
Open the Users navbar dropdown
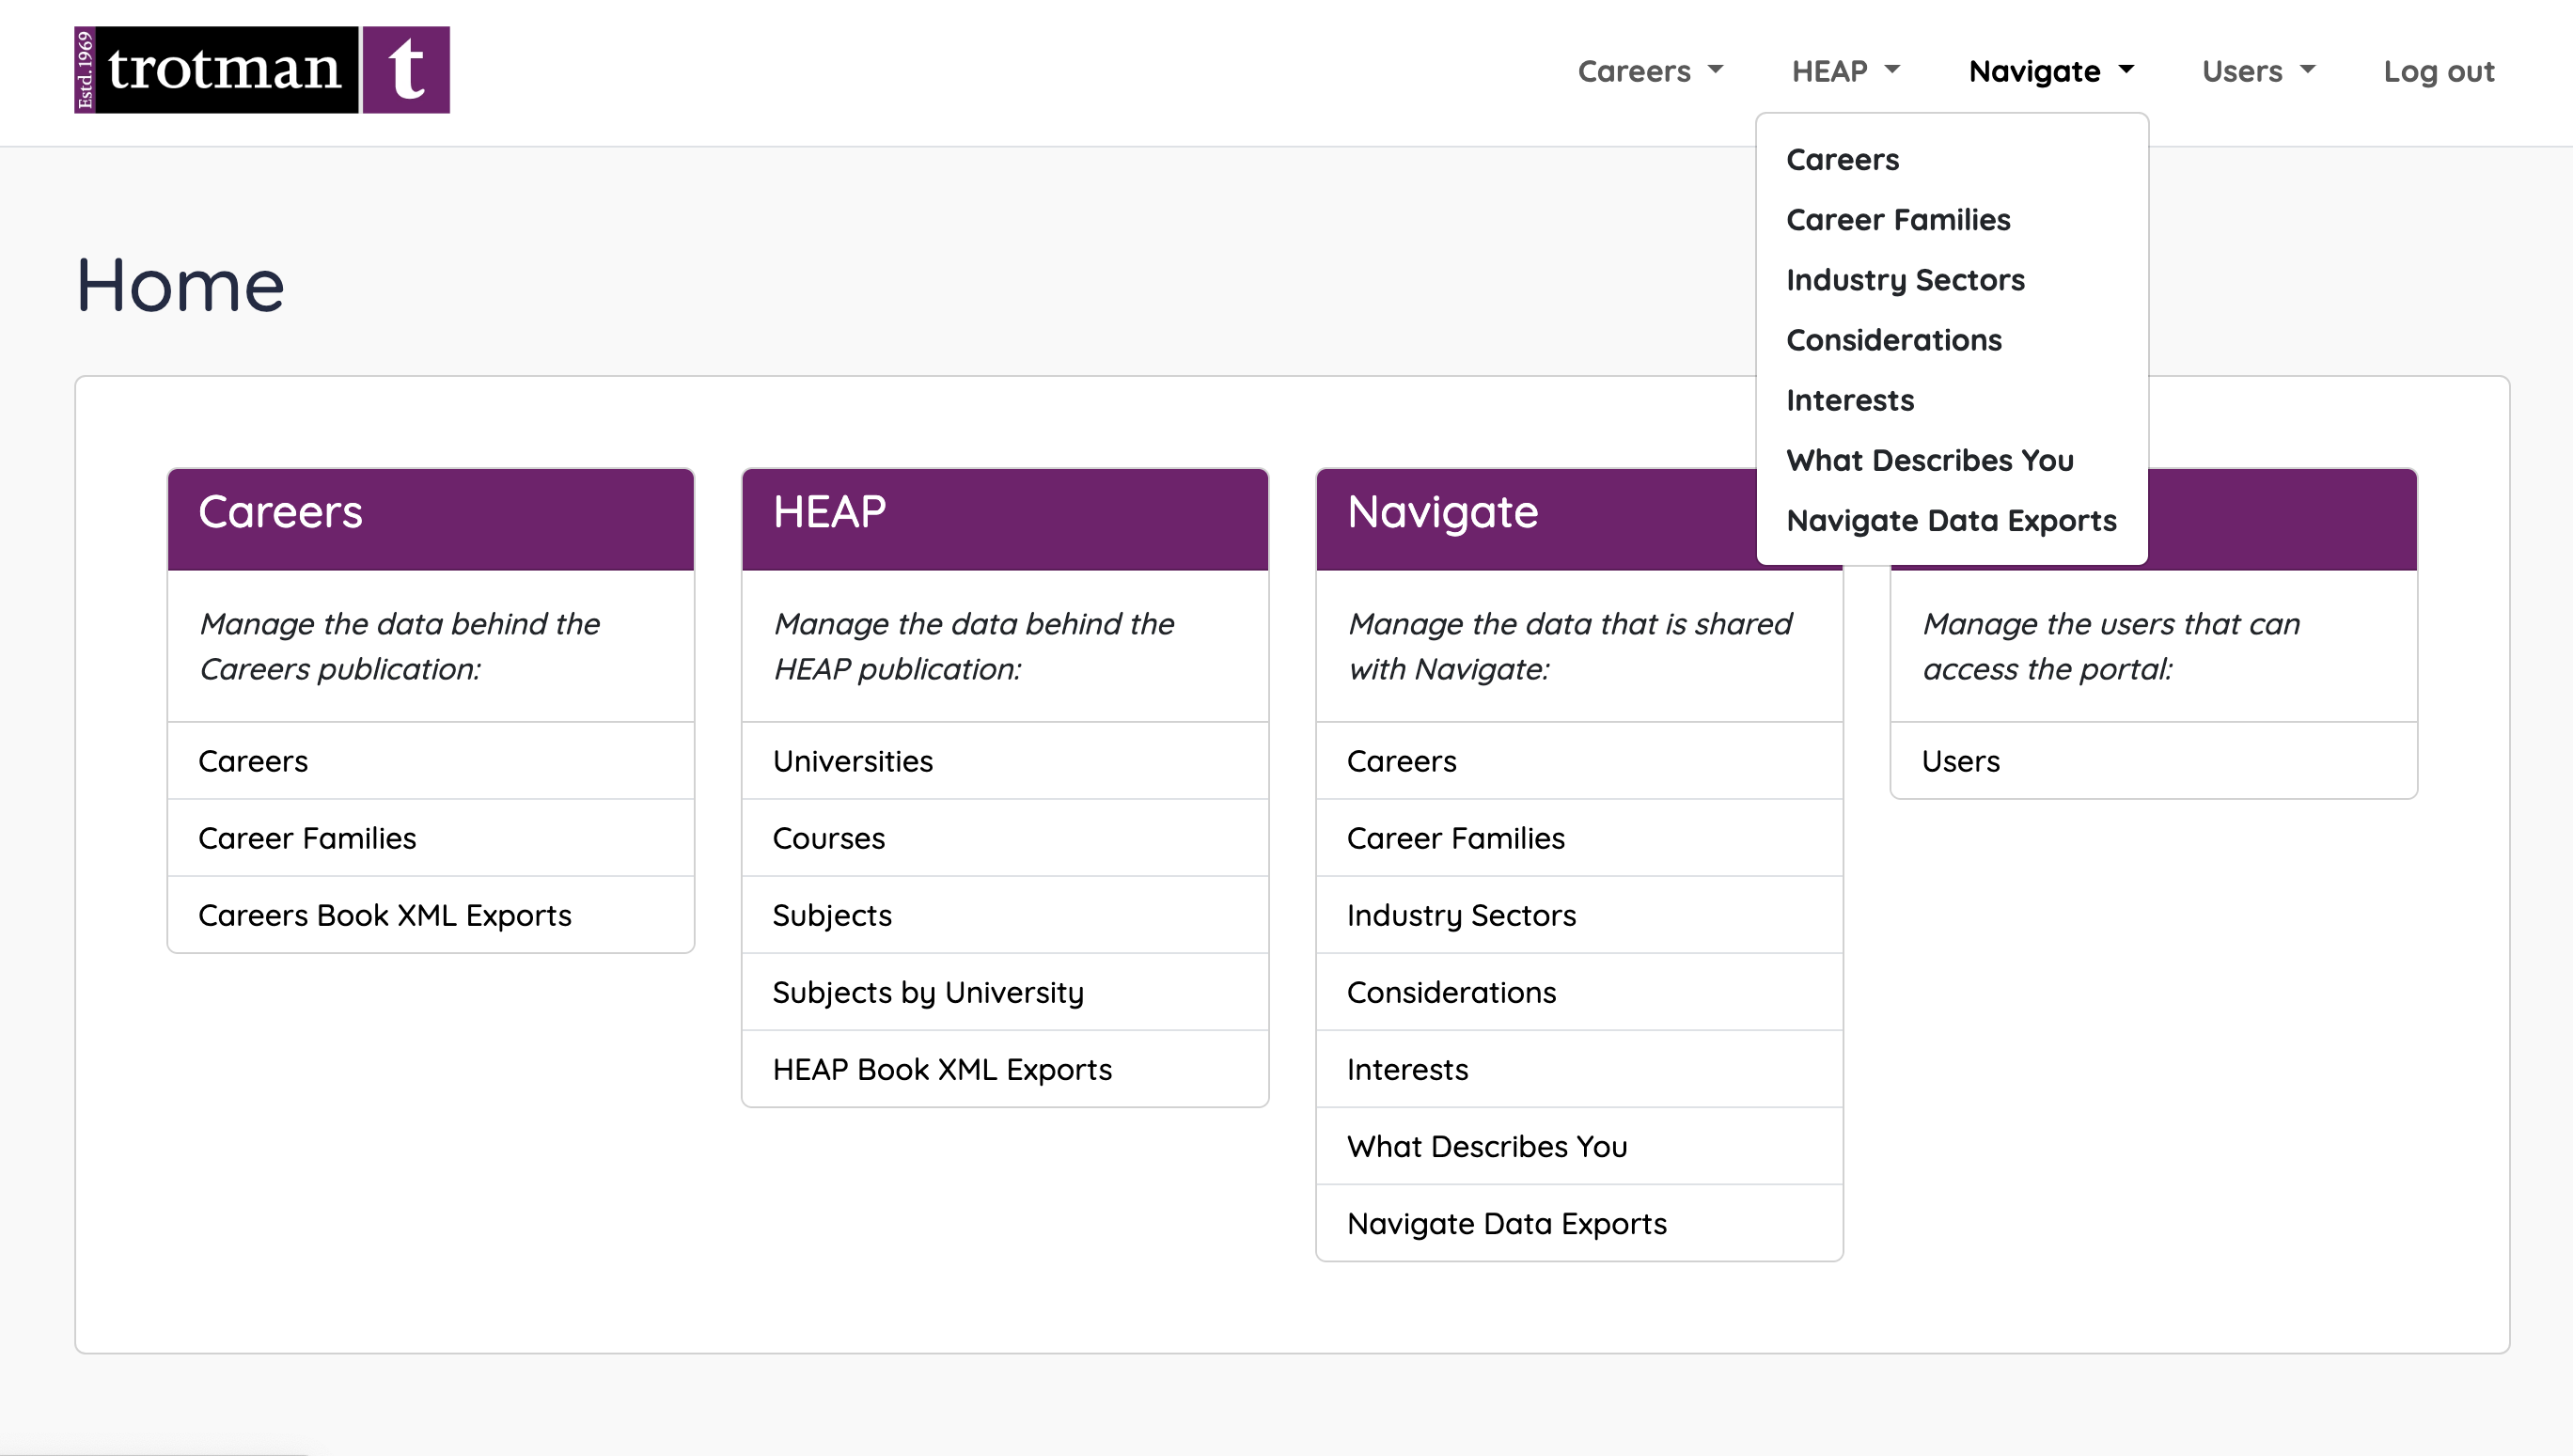pos(2258,71)
